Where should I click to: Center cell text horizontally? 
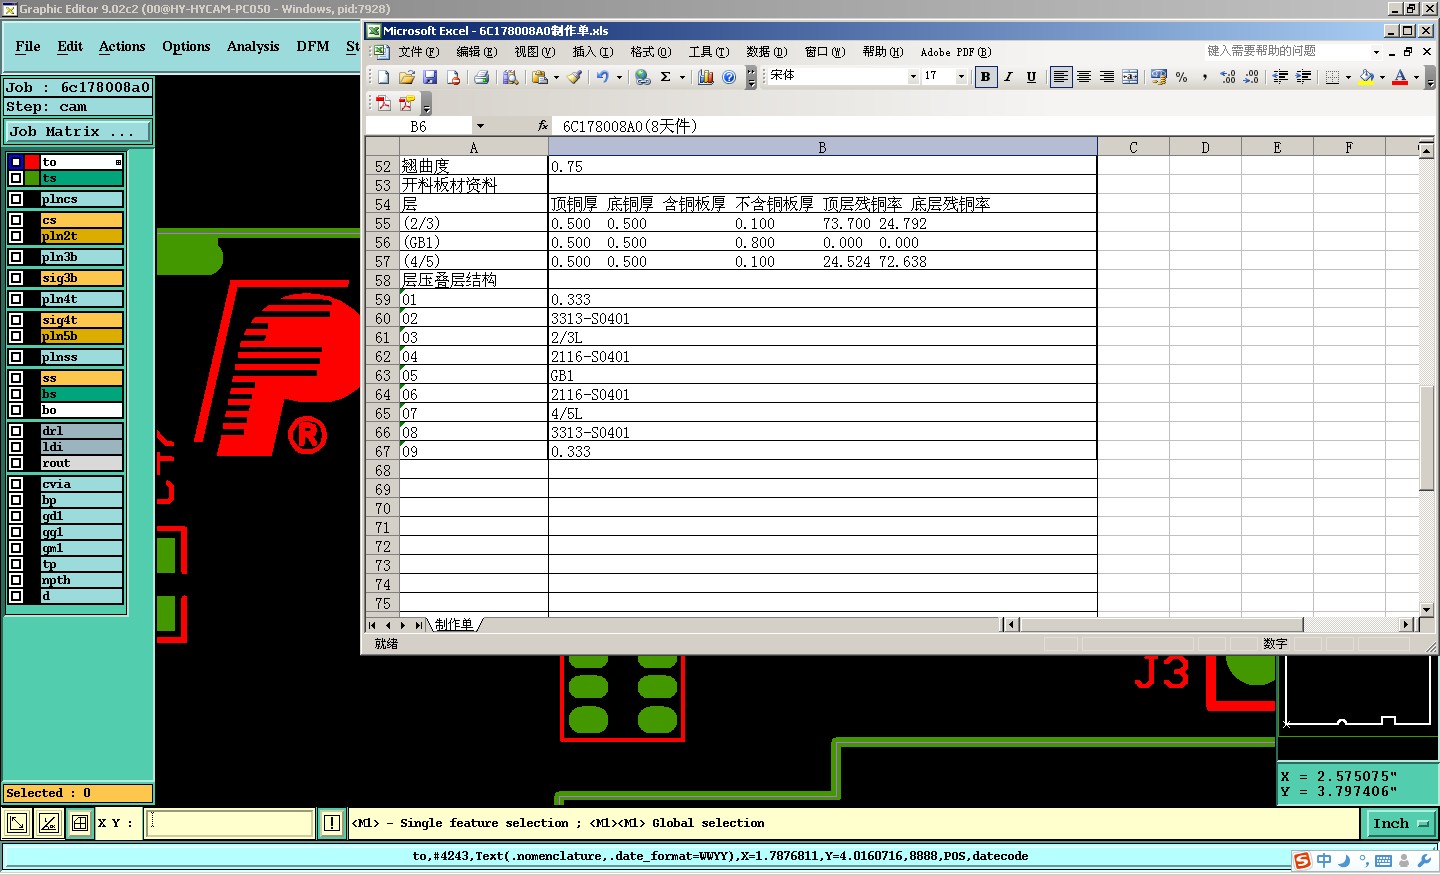1083,77
